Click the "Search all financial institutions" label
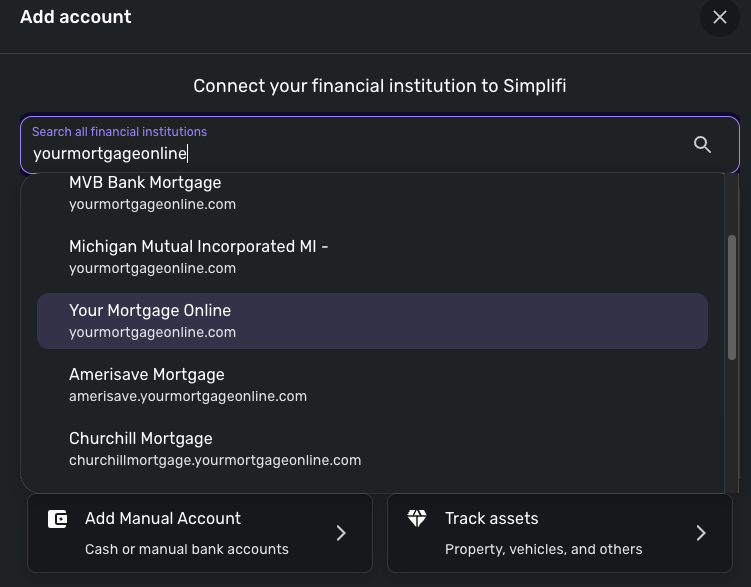Viewport: 751px width, 587px height. (x=119, y=131)
